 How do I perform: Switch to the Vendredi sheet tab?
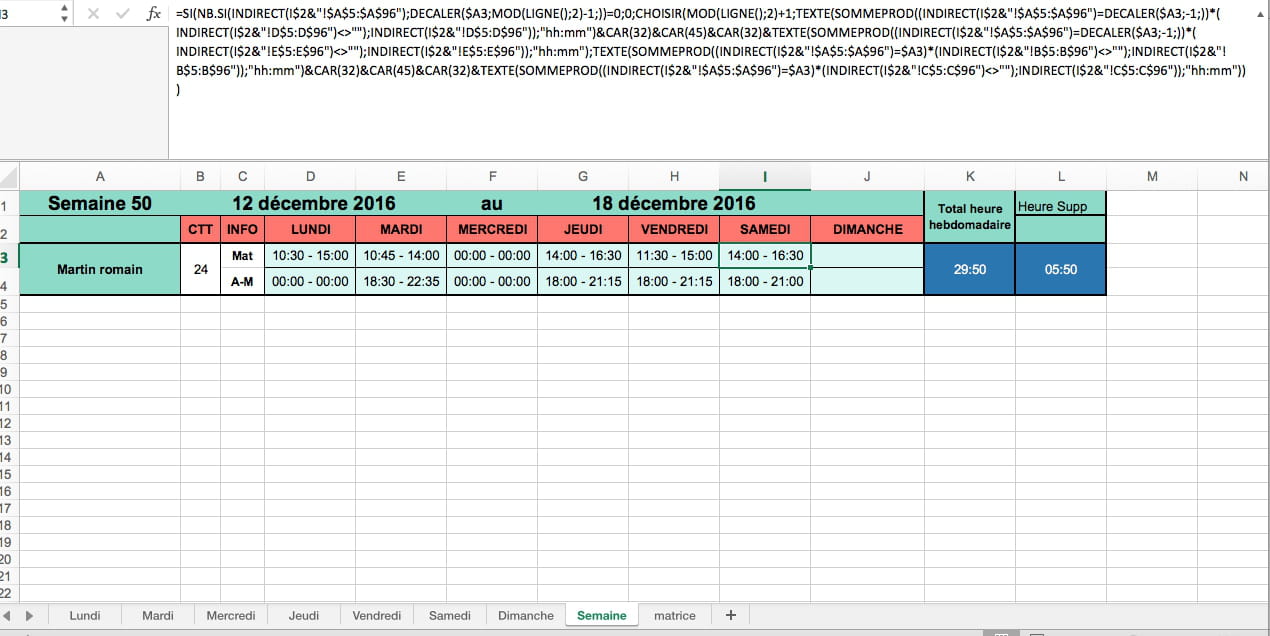377,615
